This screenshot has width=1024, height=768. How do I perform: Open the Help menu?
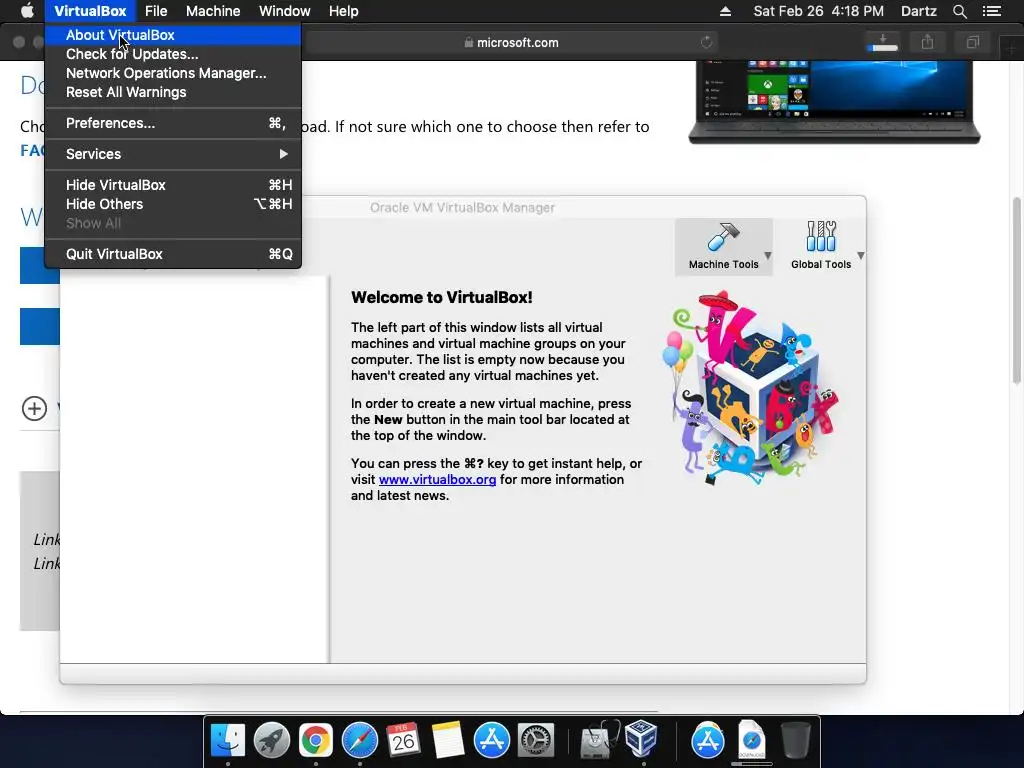[x=344, y=11]
